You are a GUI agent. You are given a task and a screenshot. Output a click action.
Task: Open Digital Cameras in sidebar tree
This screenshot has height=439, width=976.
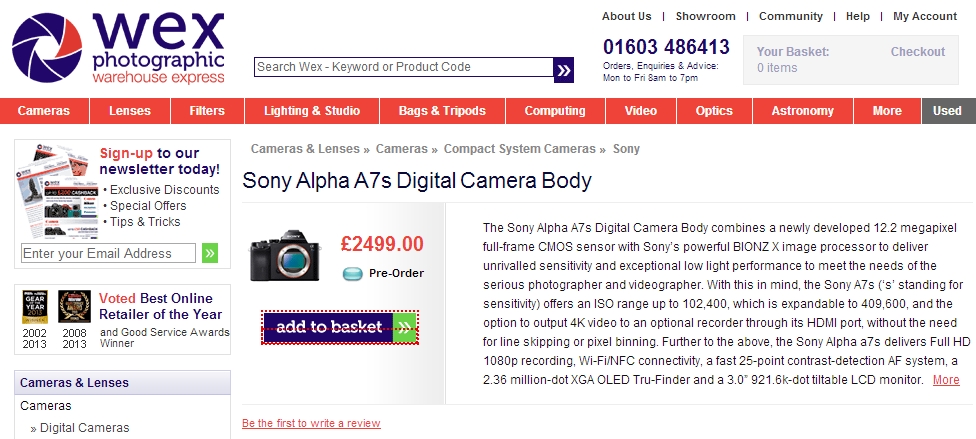(x=84, y=428)
